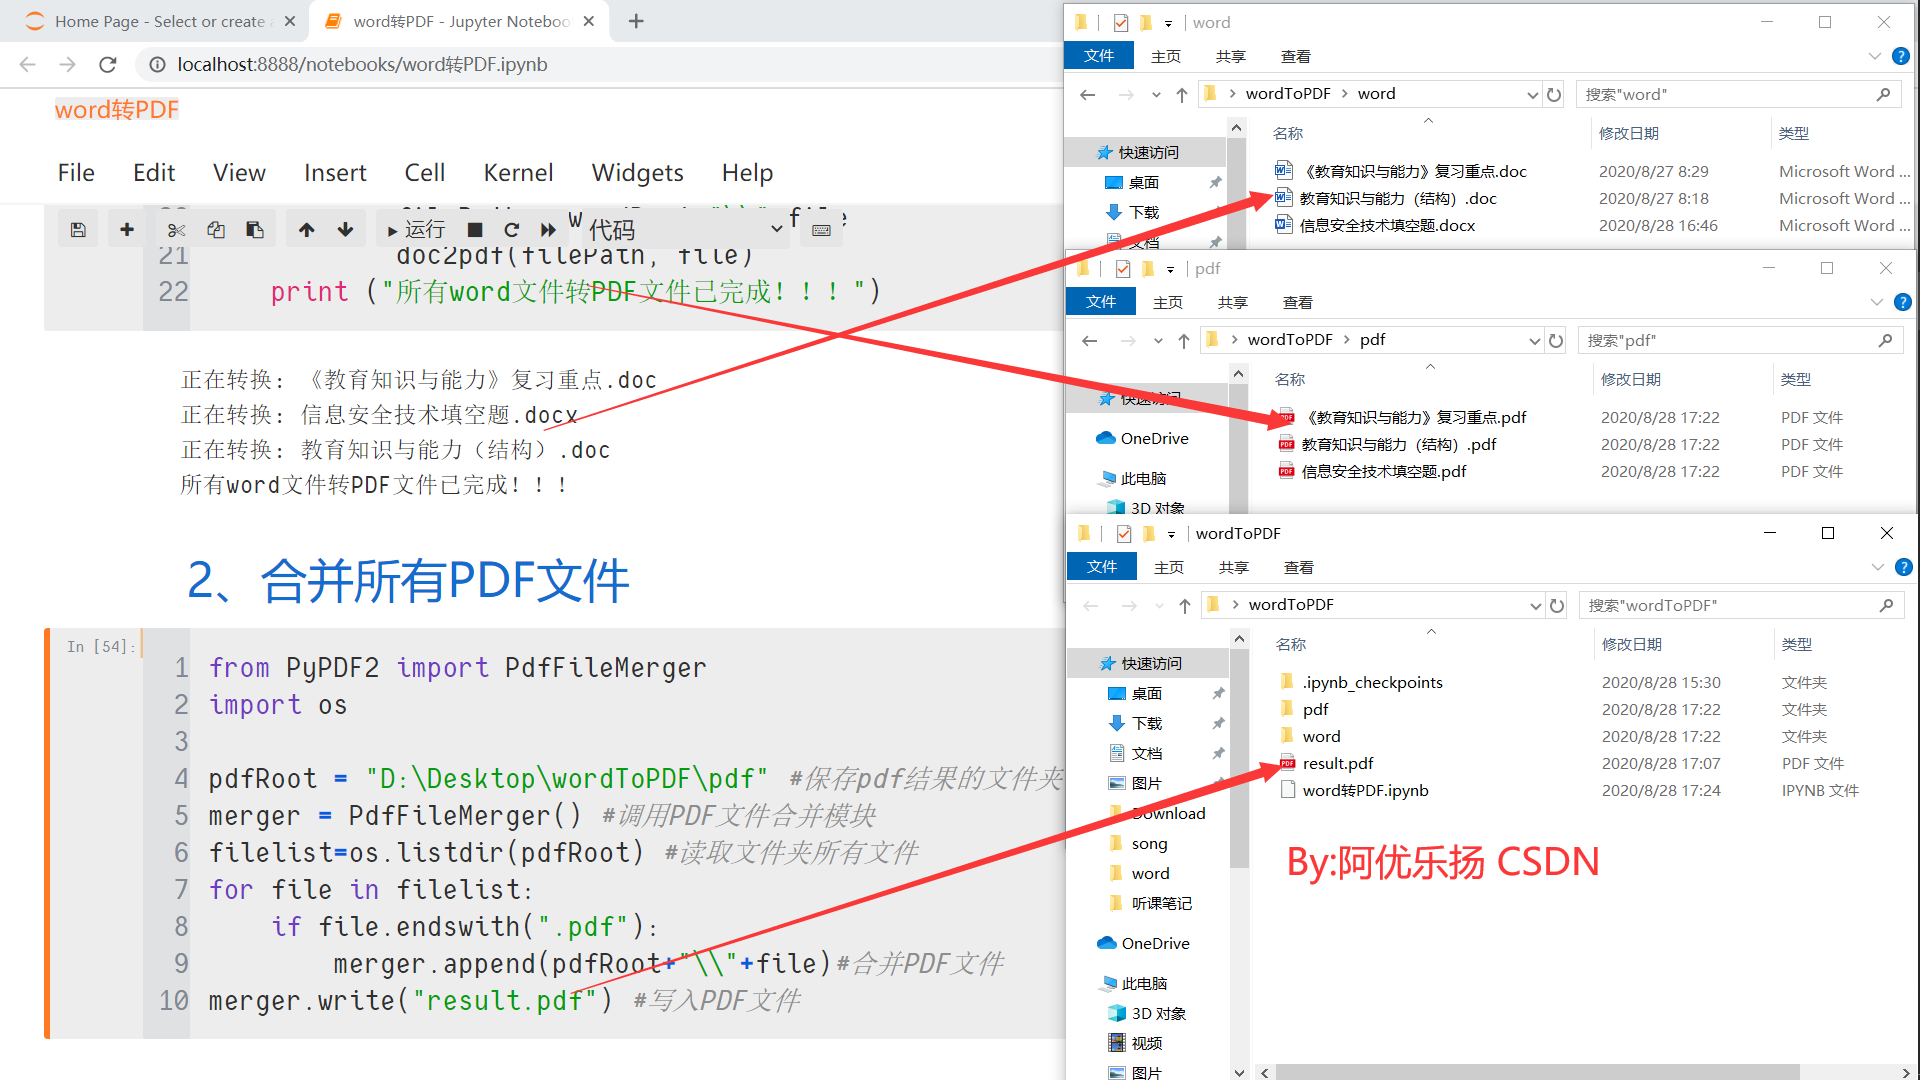This screenshot has width=1920, height=1080.
Task: Restart the kernel via the restart icon
Action: tap(512, 229)
